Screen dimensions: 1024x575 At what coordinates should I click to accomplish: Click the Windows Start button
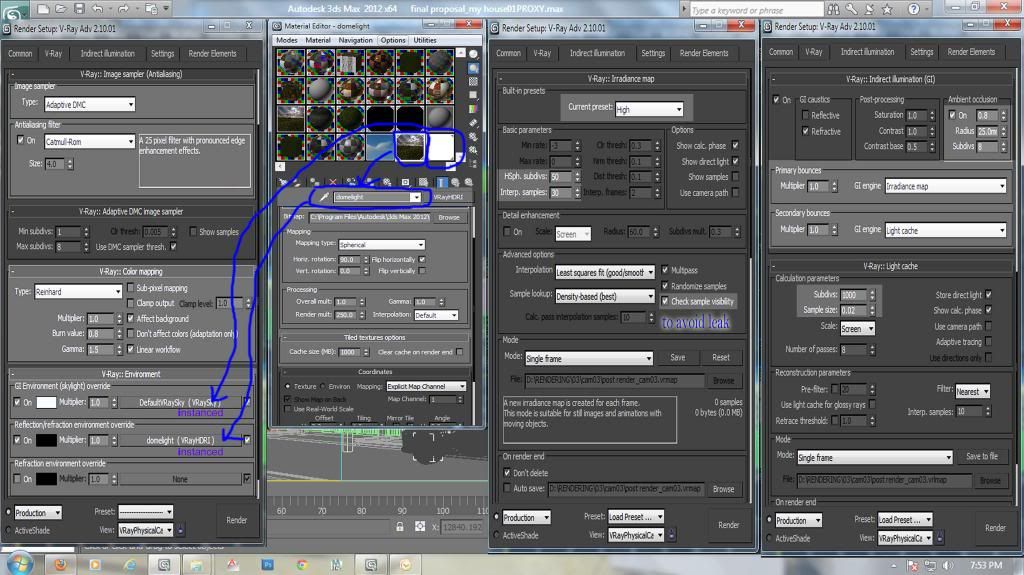tap(18, 563)
